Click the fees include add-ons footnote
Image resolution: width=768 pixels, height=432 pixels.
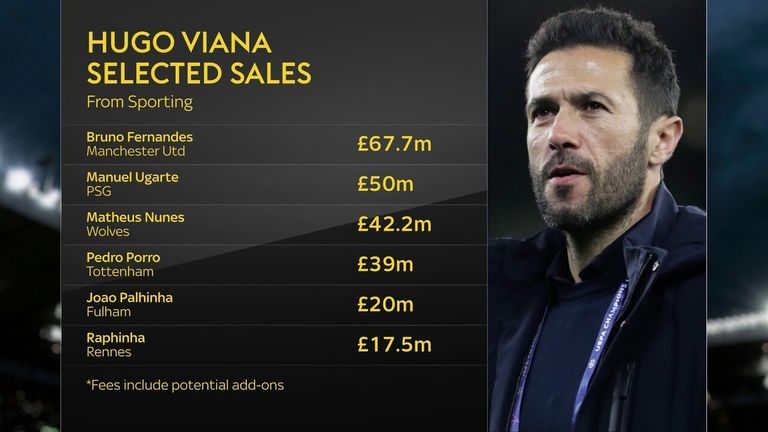(185, 385)
